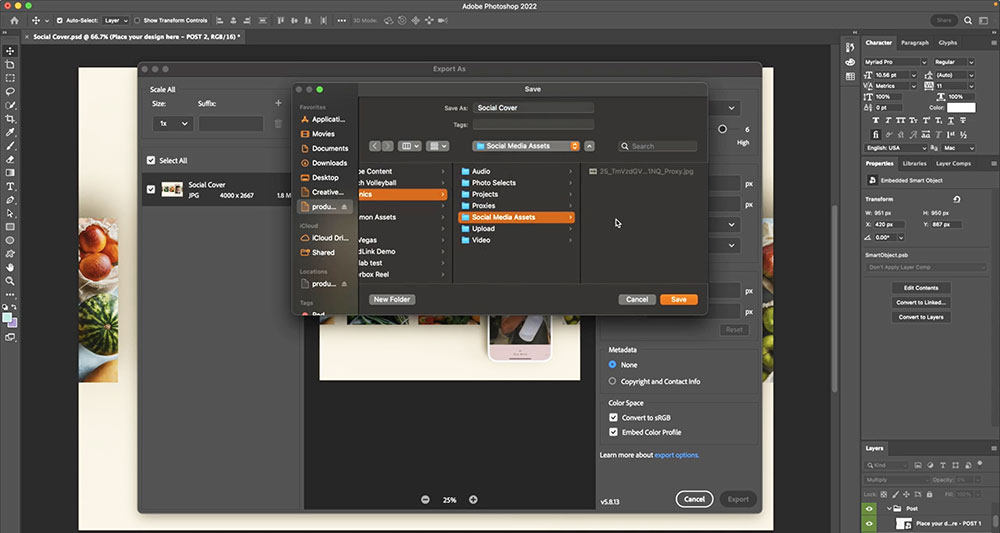Open the Metrics kerning dropdown
1000x533 pixels.
click(x=895, y=85)
